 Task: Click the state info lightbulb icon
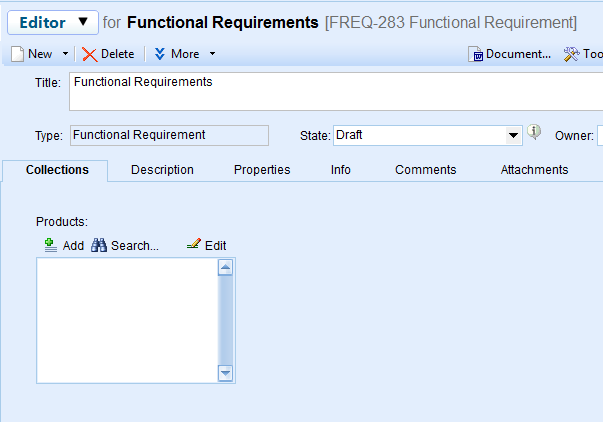534,132
